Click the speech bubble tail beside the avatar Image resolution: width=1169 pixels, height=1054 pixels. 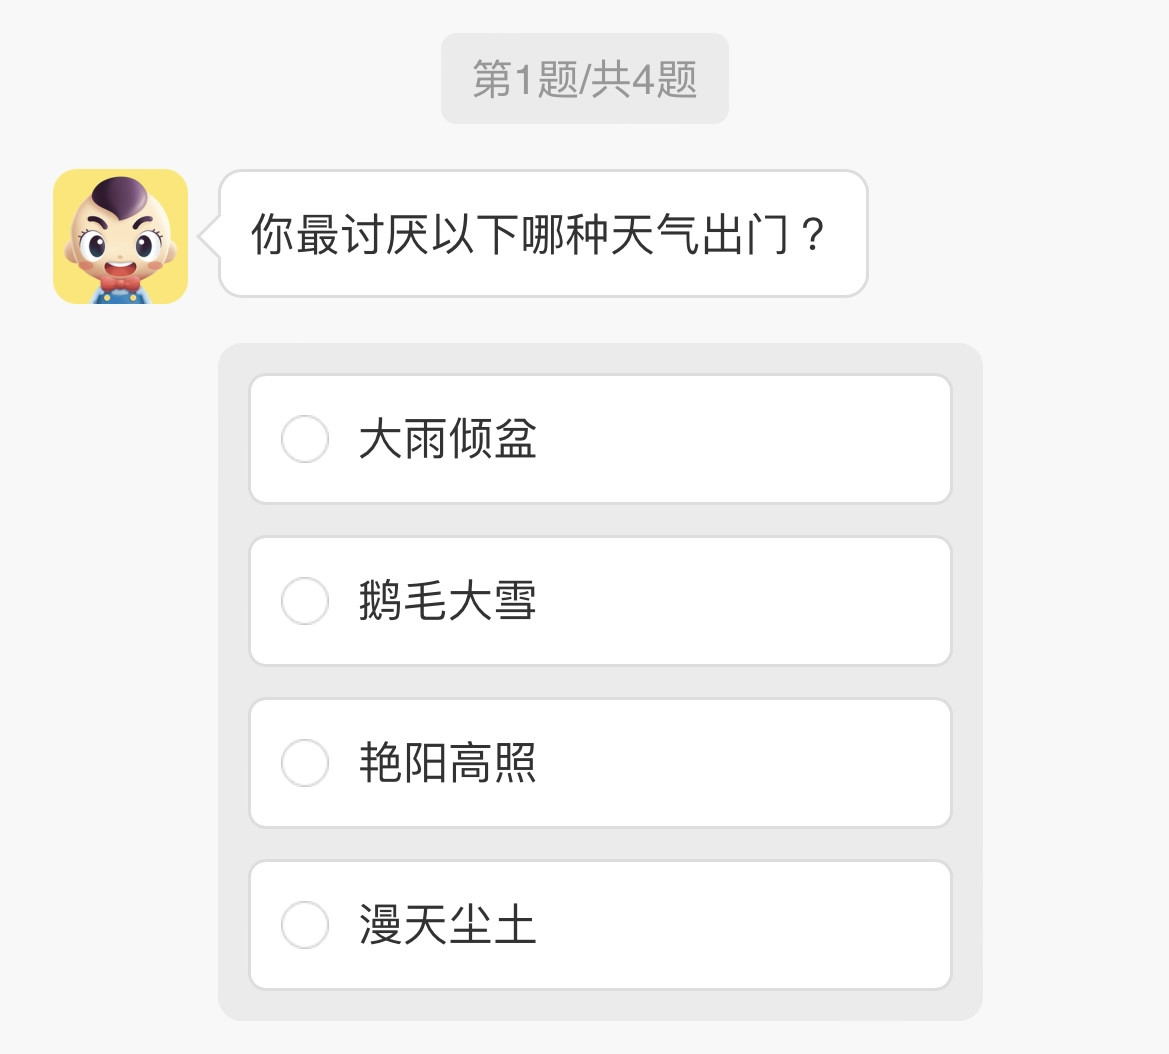[209, 237]
